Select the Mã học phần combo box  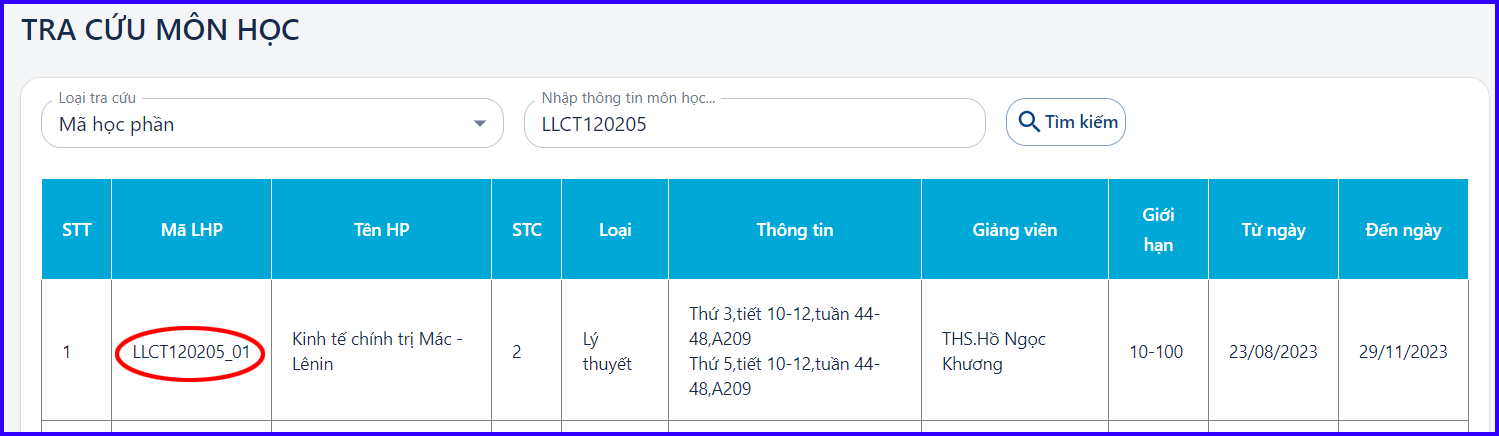(x=272, y=123)
